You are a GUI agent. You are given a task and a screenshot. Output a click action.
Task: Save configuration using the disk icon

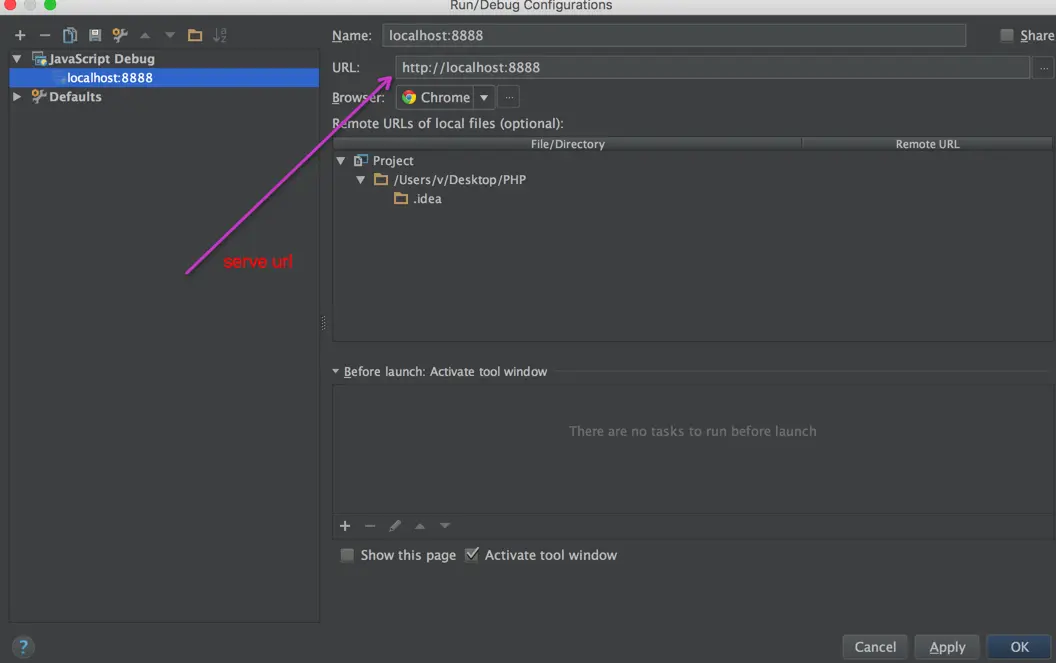pyautogui.click(x=95, y=35)
